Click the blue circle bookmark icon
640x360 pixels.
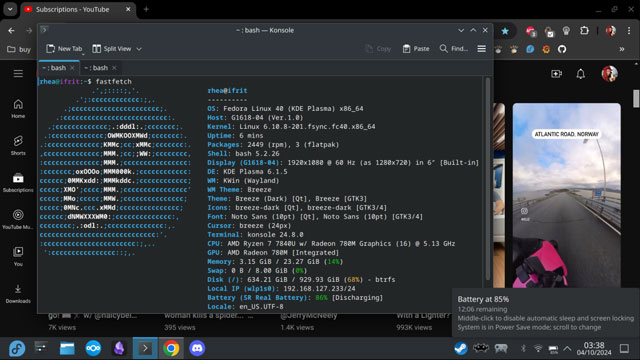(x=530, y=49)
